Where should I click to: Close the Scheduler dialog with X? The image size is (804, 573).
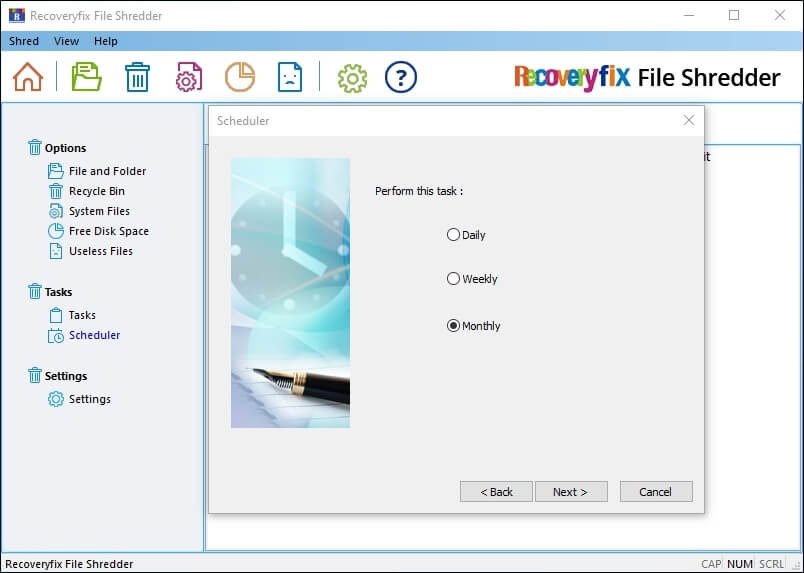click(688, 121)
